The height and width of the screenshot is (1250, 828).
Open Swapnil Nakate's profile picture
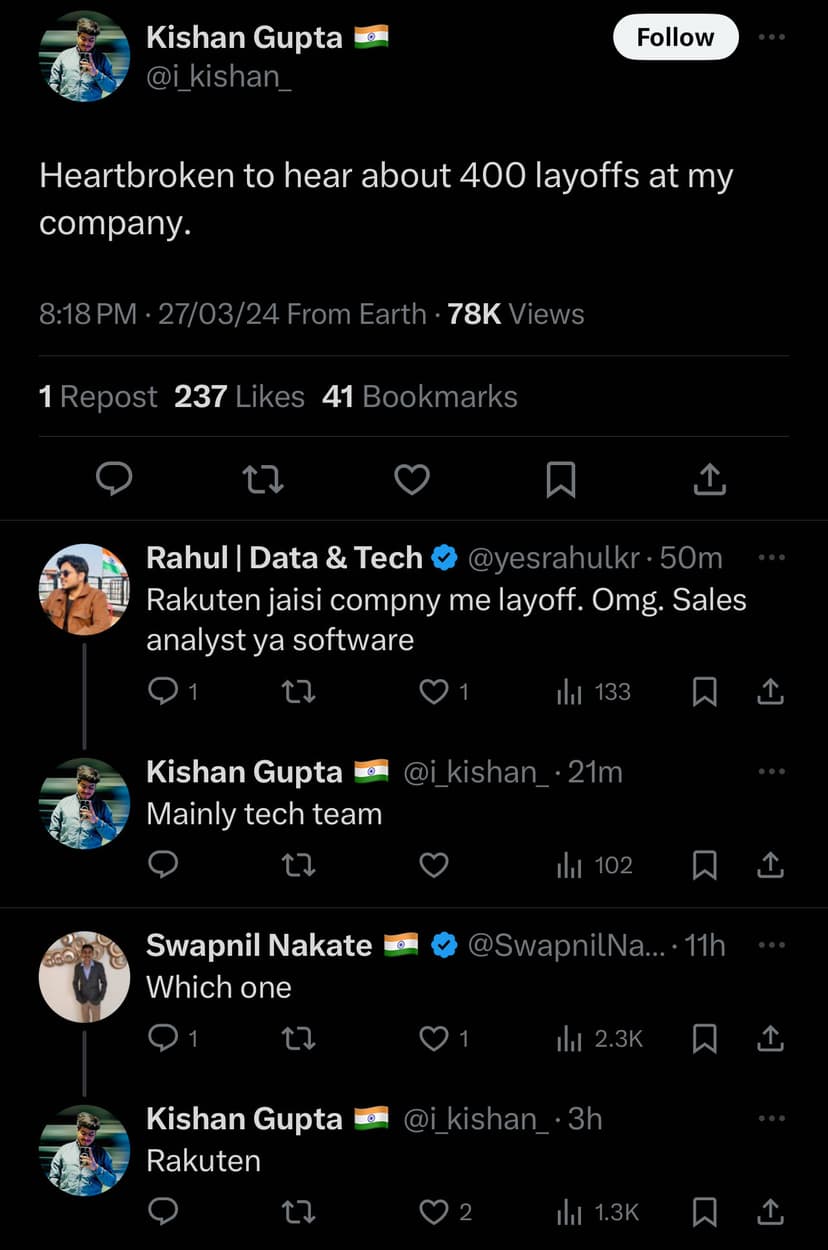[x=84, y=976]
